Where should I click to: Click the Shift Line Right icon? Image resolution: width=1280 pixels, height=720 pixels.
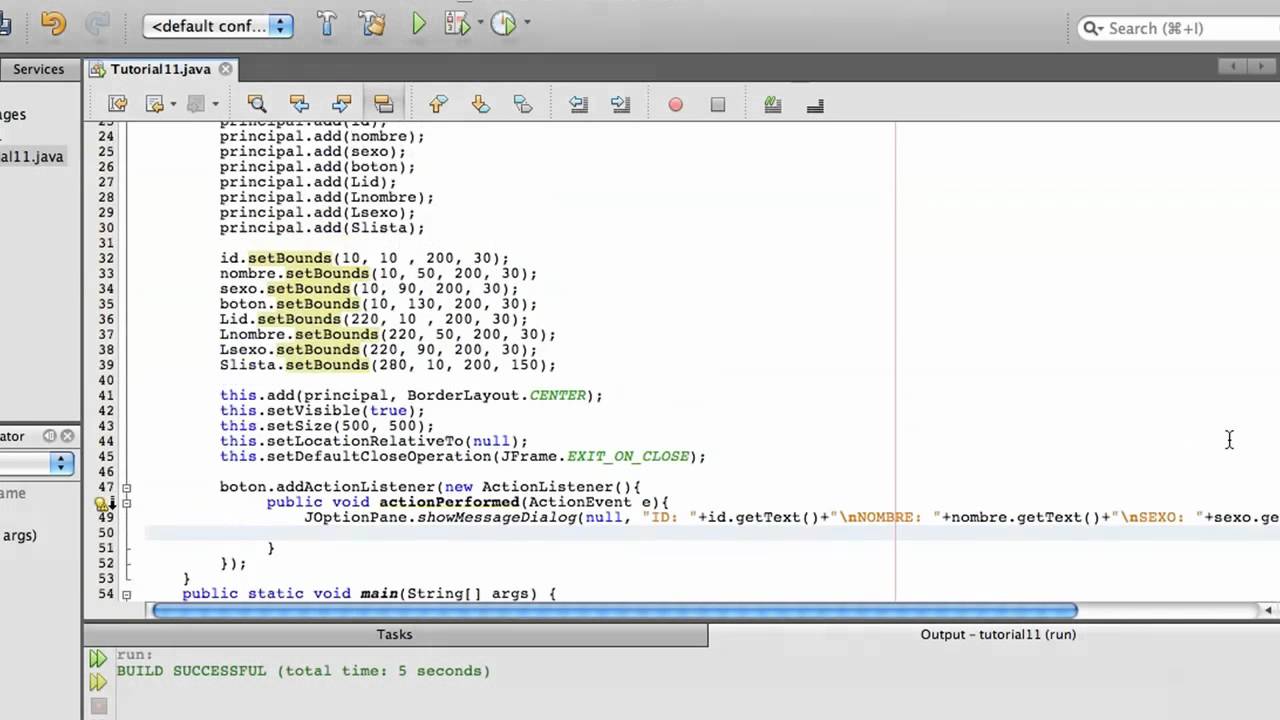point(620,104)
